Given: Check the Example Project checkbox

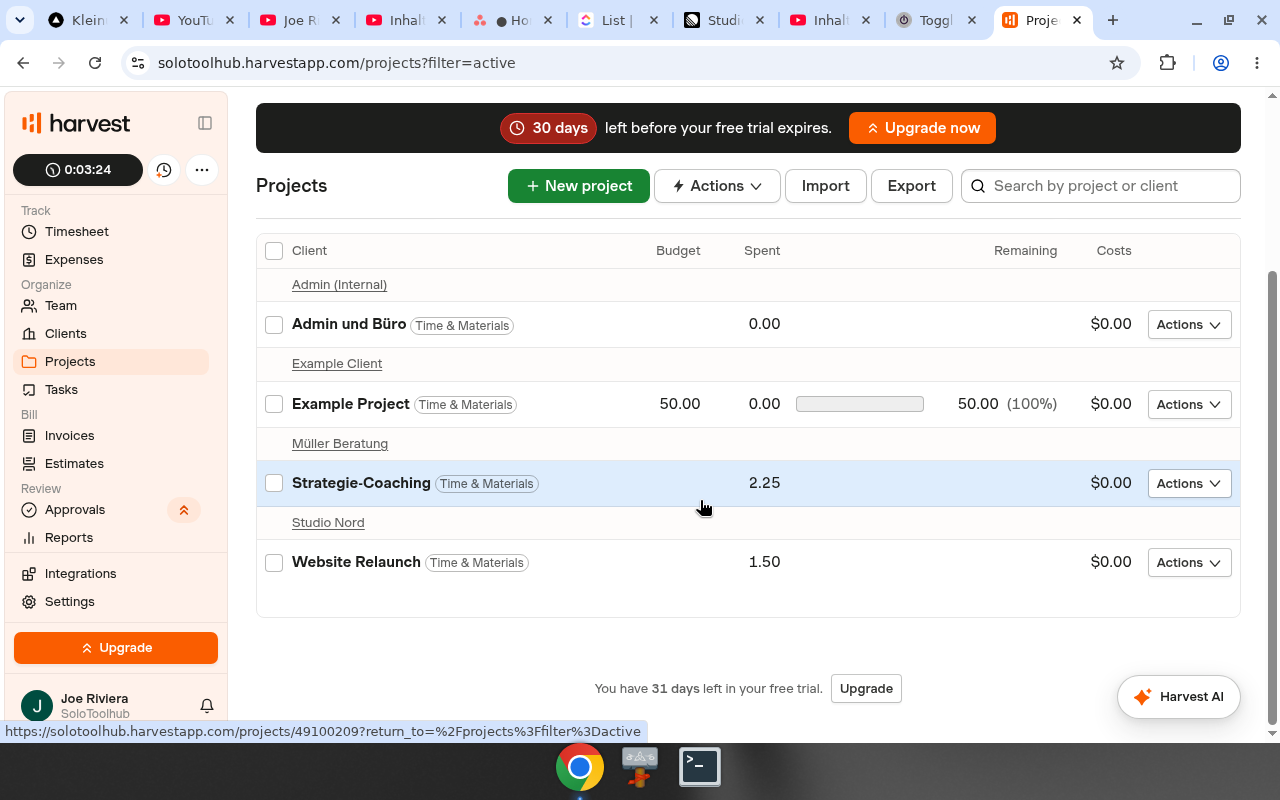Looking at the screenshot, I should [x=274, y=404].
